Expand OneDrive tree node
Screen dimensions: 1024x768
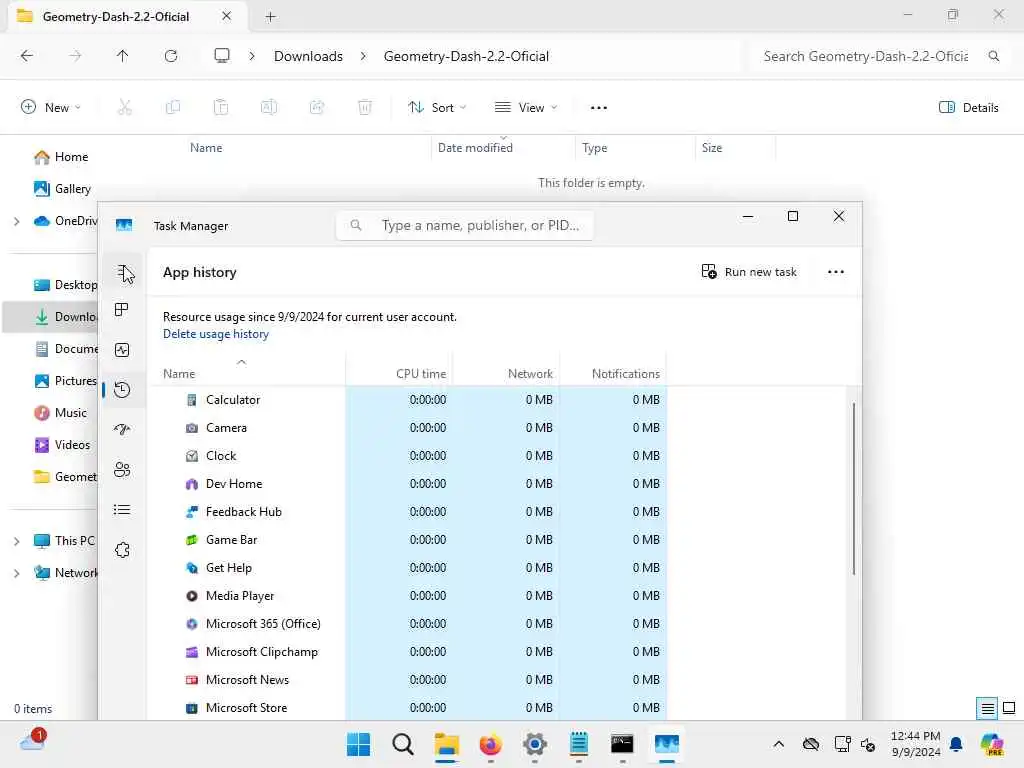16,221
